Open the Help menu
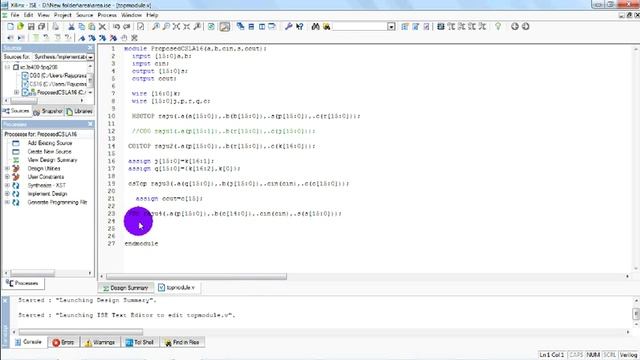This screenshot has height=360, width=640. (152, 15)
